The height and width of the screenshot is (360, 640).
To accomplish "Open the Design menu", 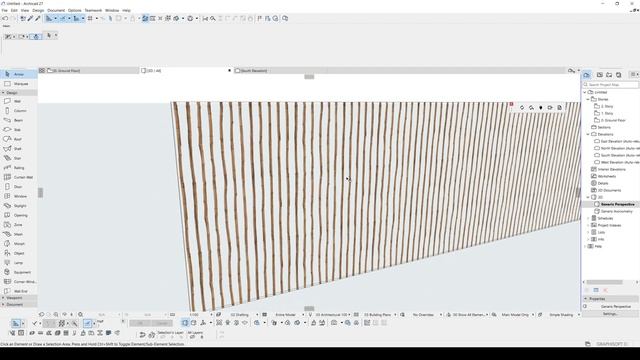I will pos(38,10).
